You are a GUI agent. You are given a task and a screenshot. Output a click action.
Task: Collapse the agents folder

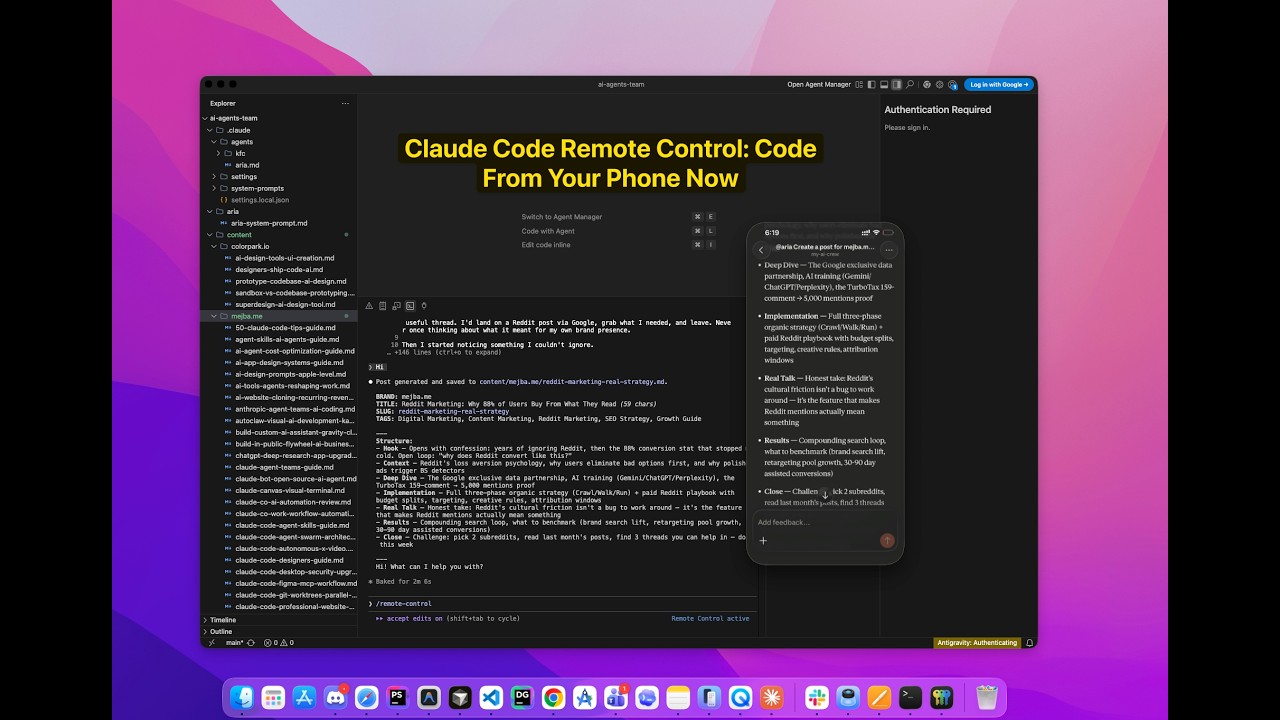point(214,142)
